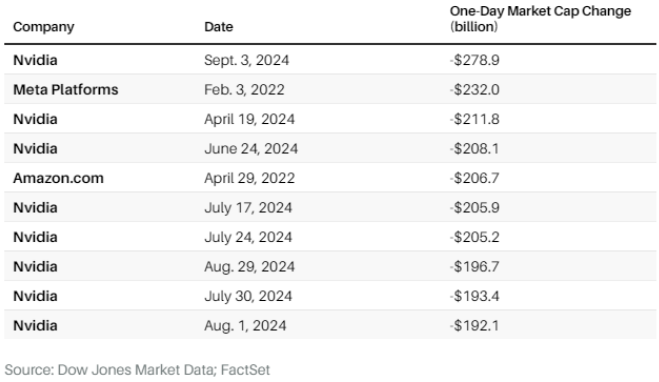Select the -$206.7 market cap value

coord(474,178)
